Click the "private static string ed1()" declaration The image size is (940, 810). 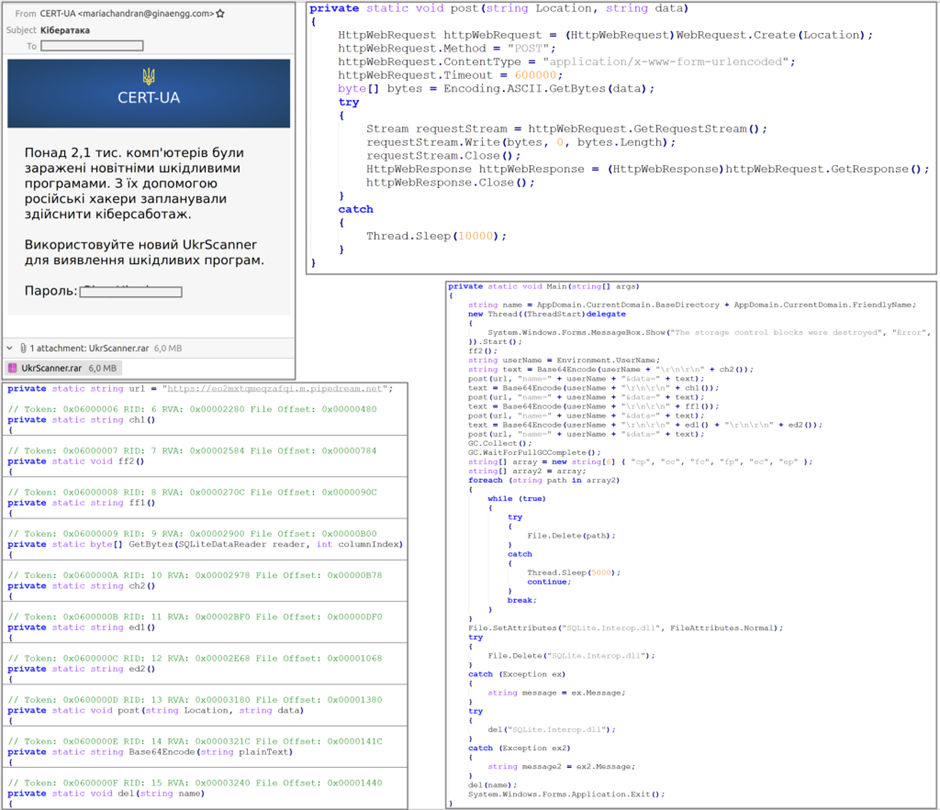(81, 627)
